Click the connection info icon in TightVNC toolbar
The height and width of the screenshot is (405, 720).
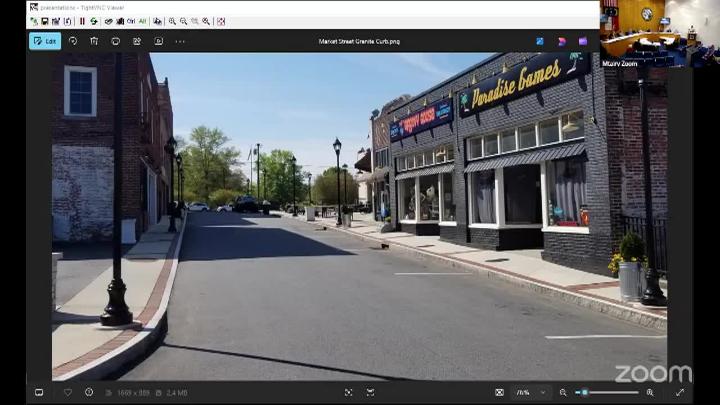click(68, 22)
